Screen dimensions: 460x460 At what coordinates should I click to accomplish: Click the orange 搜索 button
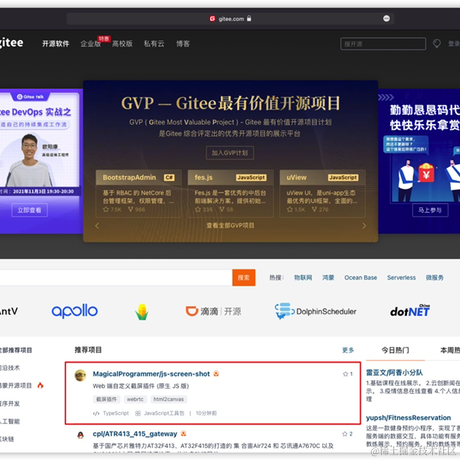point(244,277)
